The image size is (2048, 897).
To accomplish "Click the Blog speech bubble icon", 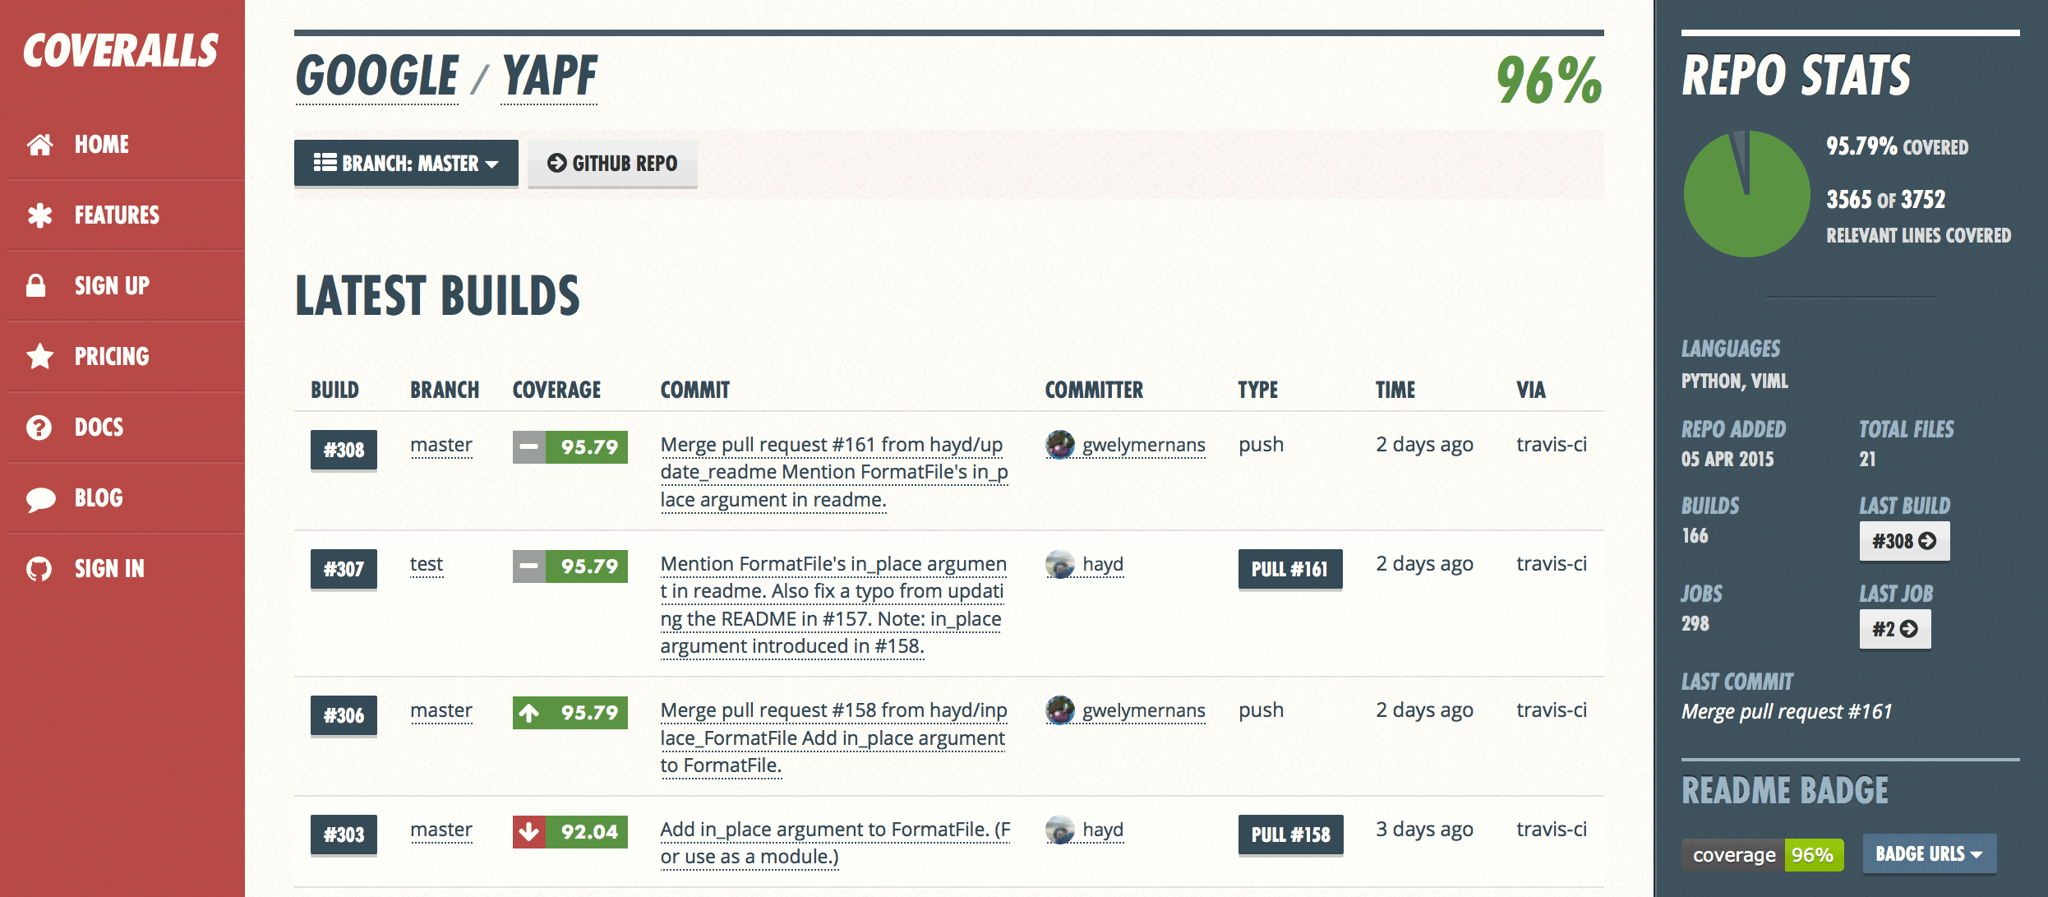I will [40, 499].
